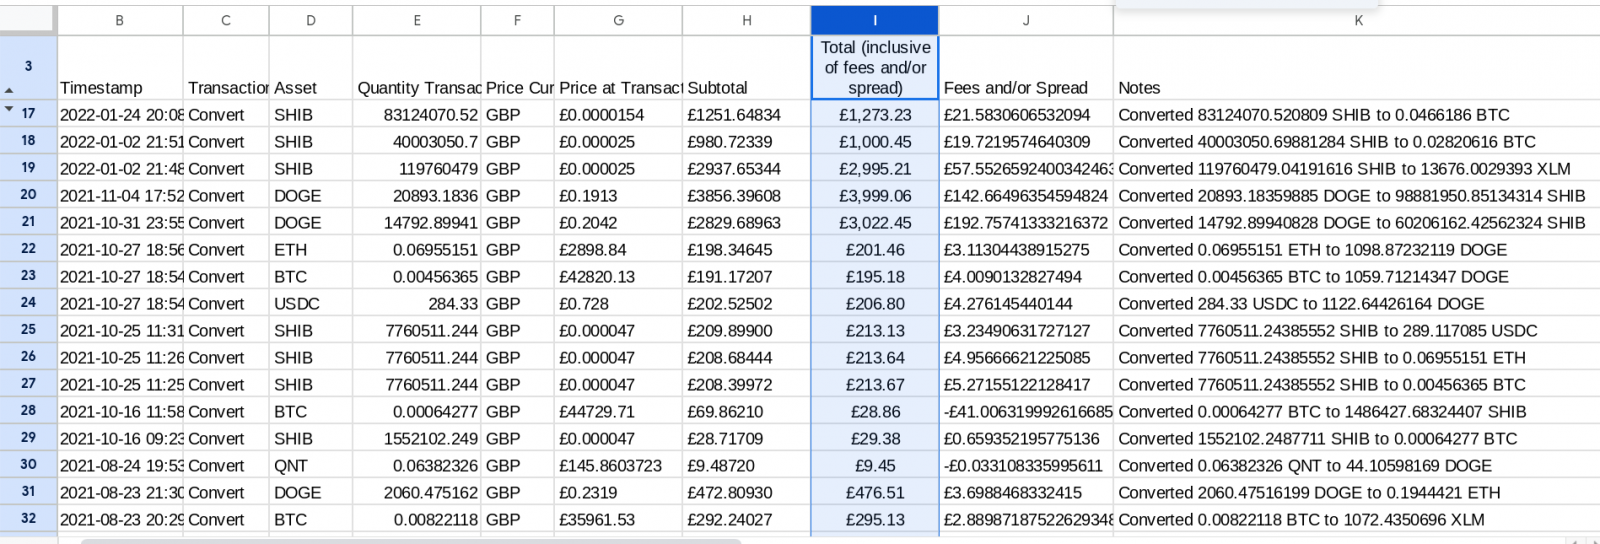Select the £1251.64834 subtotal cell
1600x544 pixels.
tap(746, 115)
